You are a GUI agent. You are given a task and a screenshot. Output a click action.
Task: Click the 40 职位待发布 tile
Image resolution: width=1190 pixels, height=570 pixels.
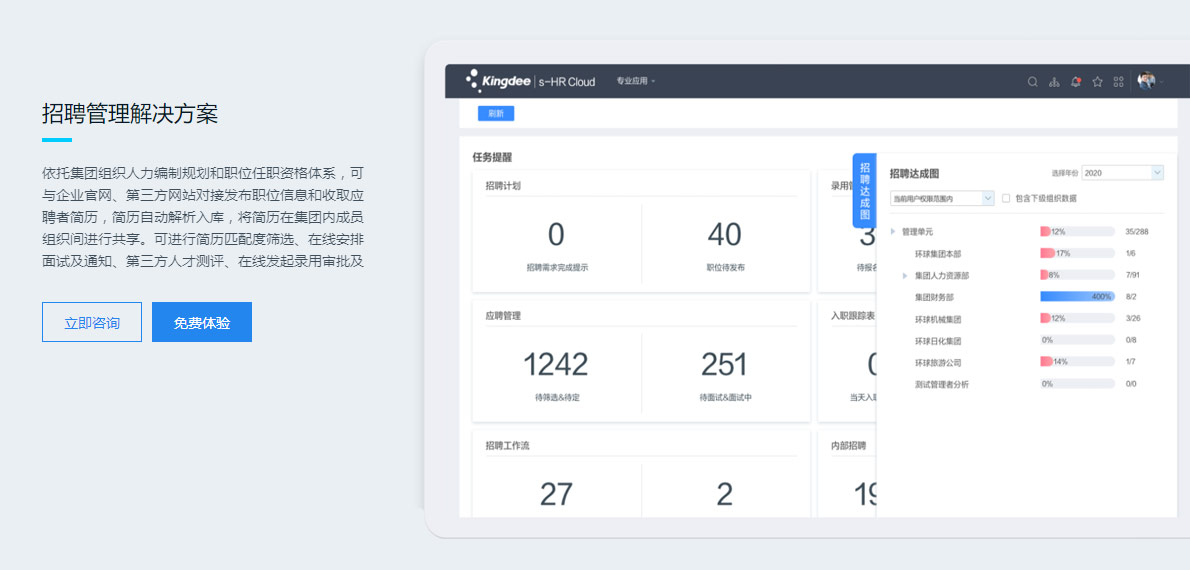(725, 244)
